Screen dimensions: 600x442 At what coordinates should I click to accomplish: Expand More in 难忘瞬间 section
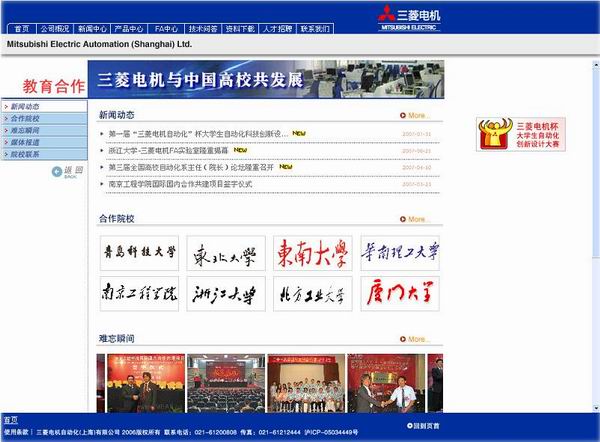point(414,339)
